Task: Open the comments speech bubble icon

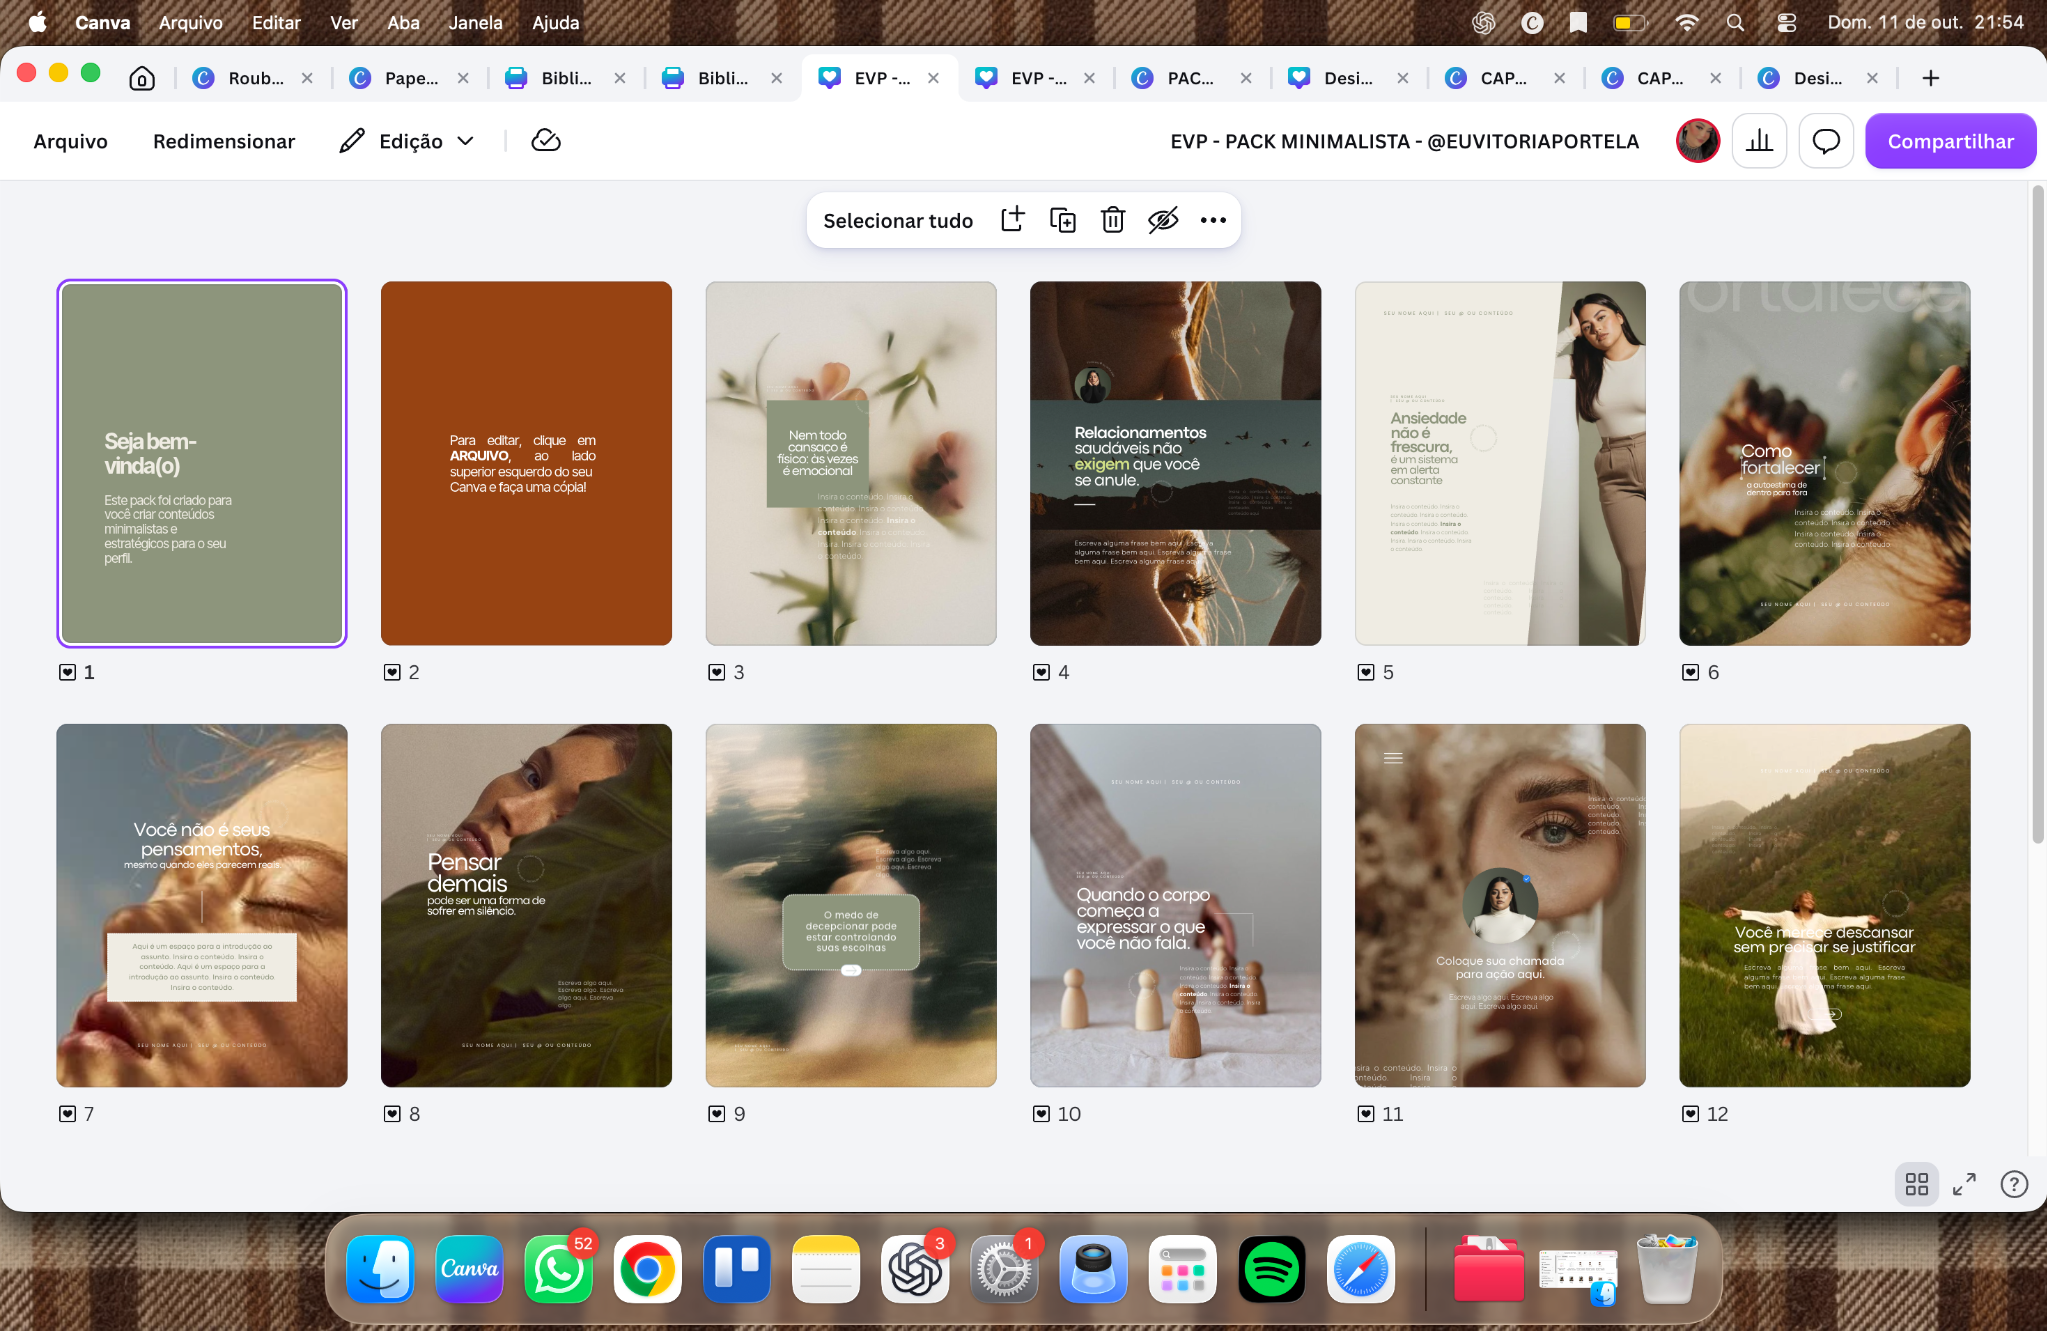Action: [1826, 141]
